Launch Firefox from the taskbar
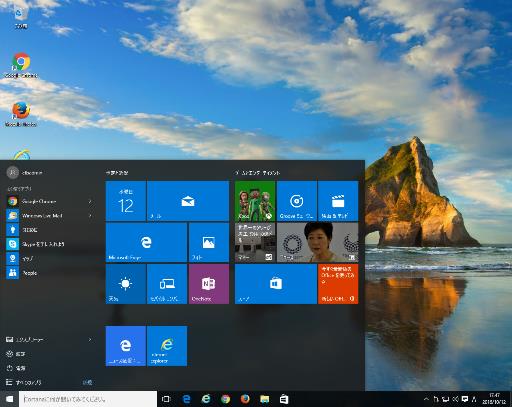The width and height of the screenshot is (512, 407). 245,399
